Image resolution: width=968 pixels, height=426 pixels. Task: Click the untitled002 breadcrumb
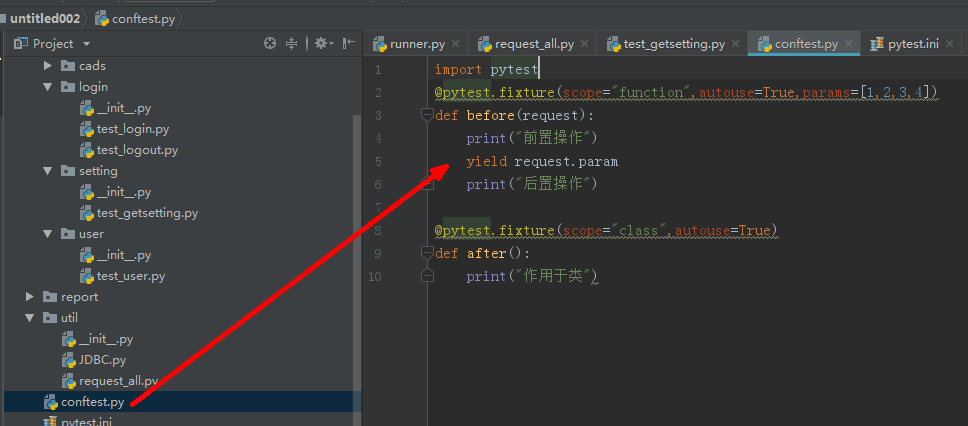coord(45,19)
